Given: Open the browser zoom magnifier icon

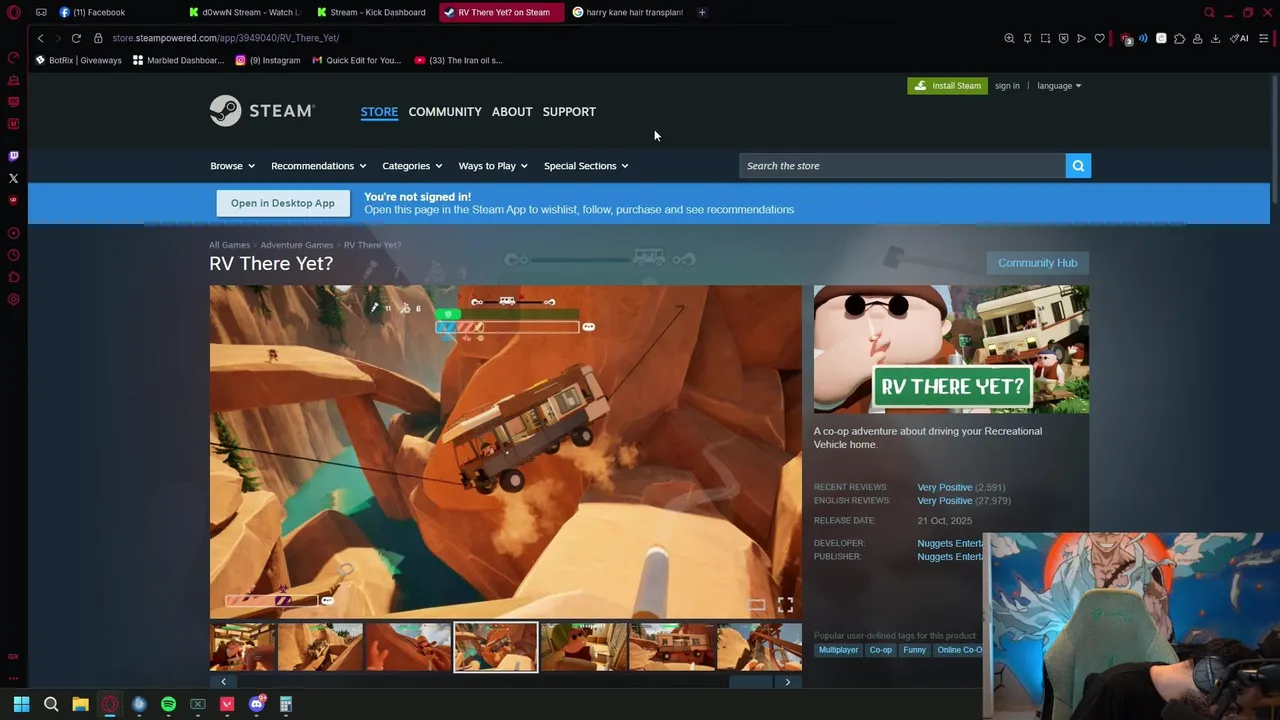Looking at the screenshot, I should pyautogui.click(x=1009, y=38).
